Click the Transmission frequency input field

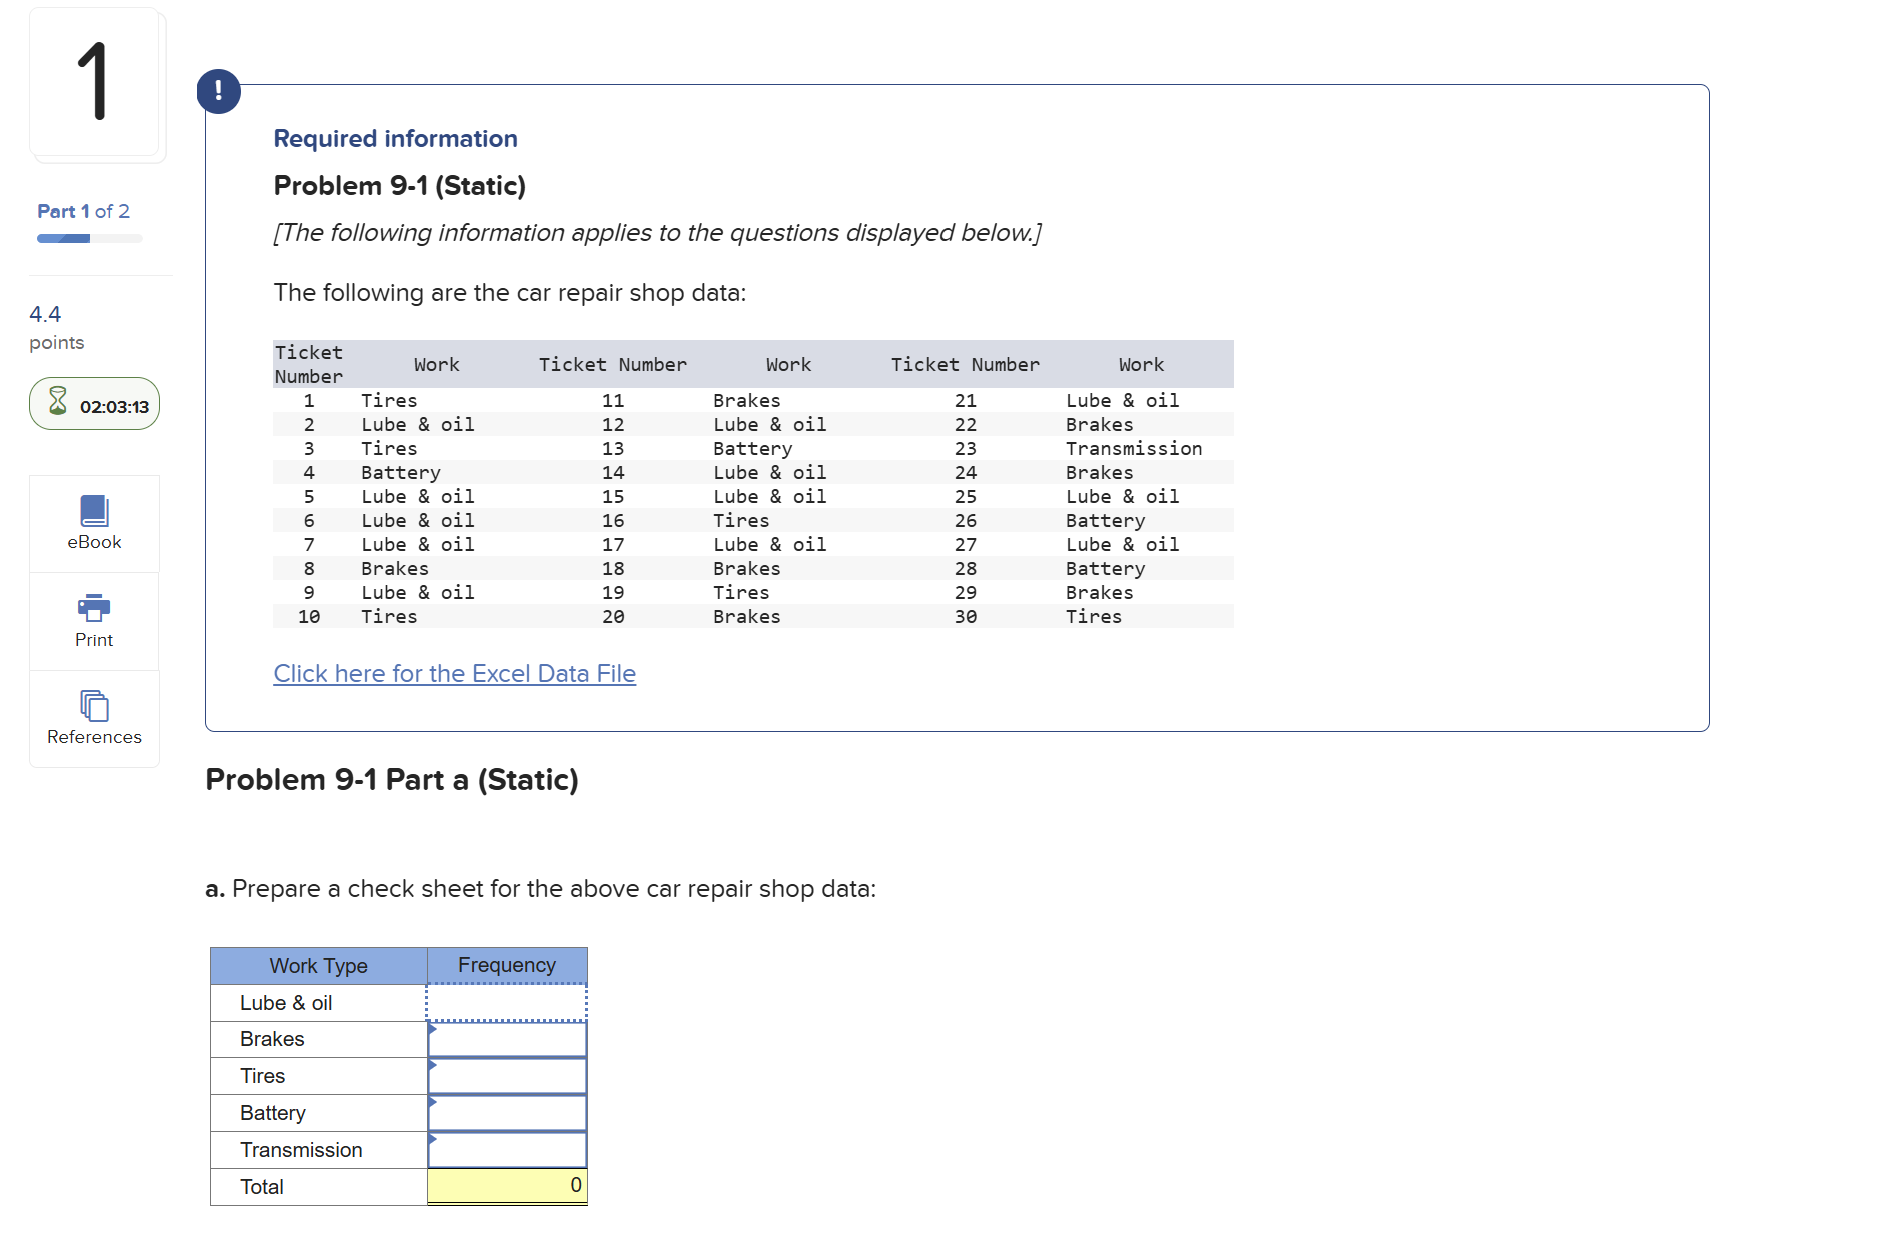click(x=508, y=1149)
